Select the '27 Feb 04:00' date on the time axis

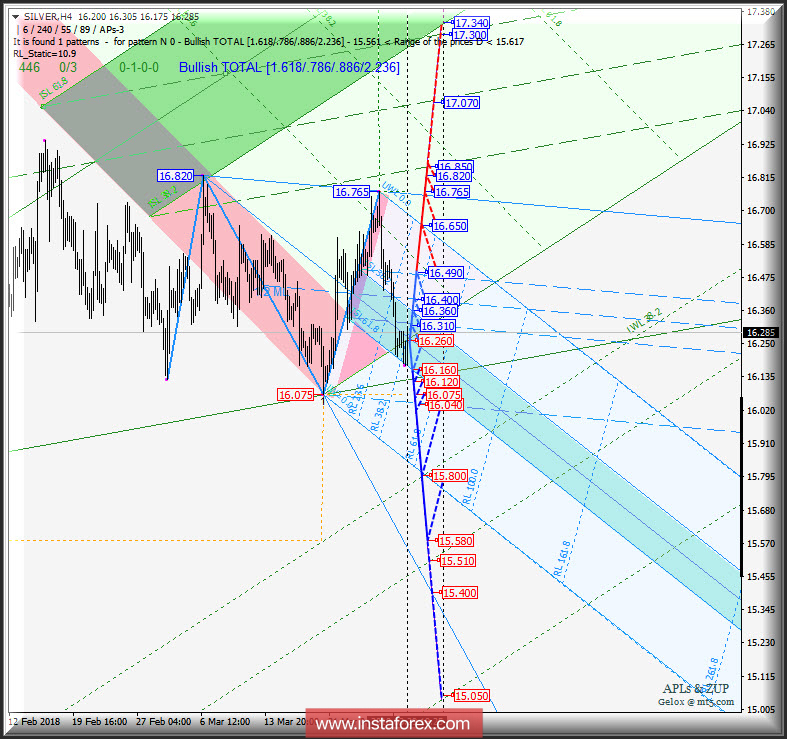[x=164, y=722]
